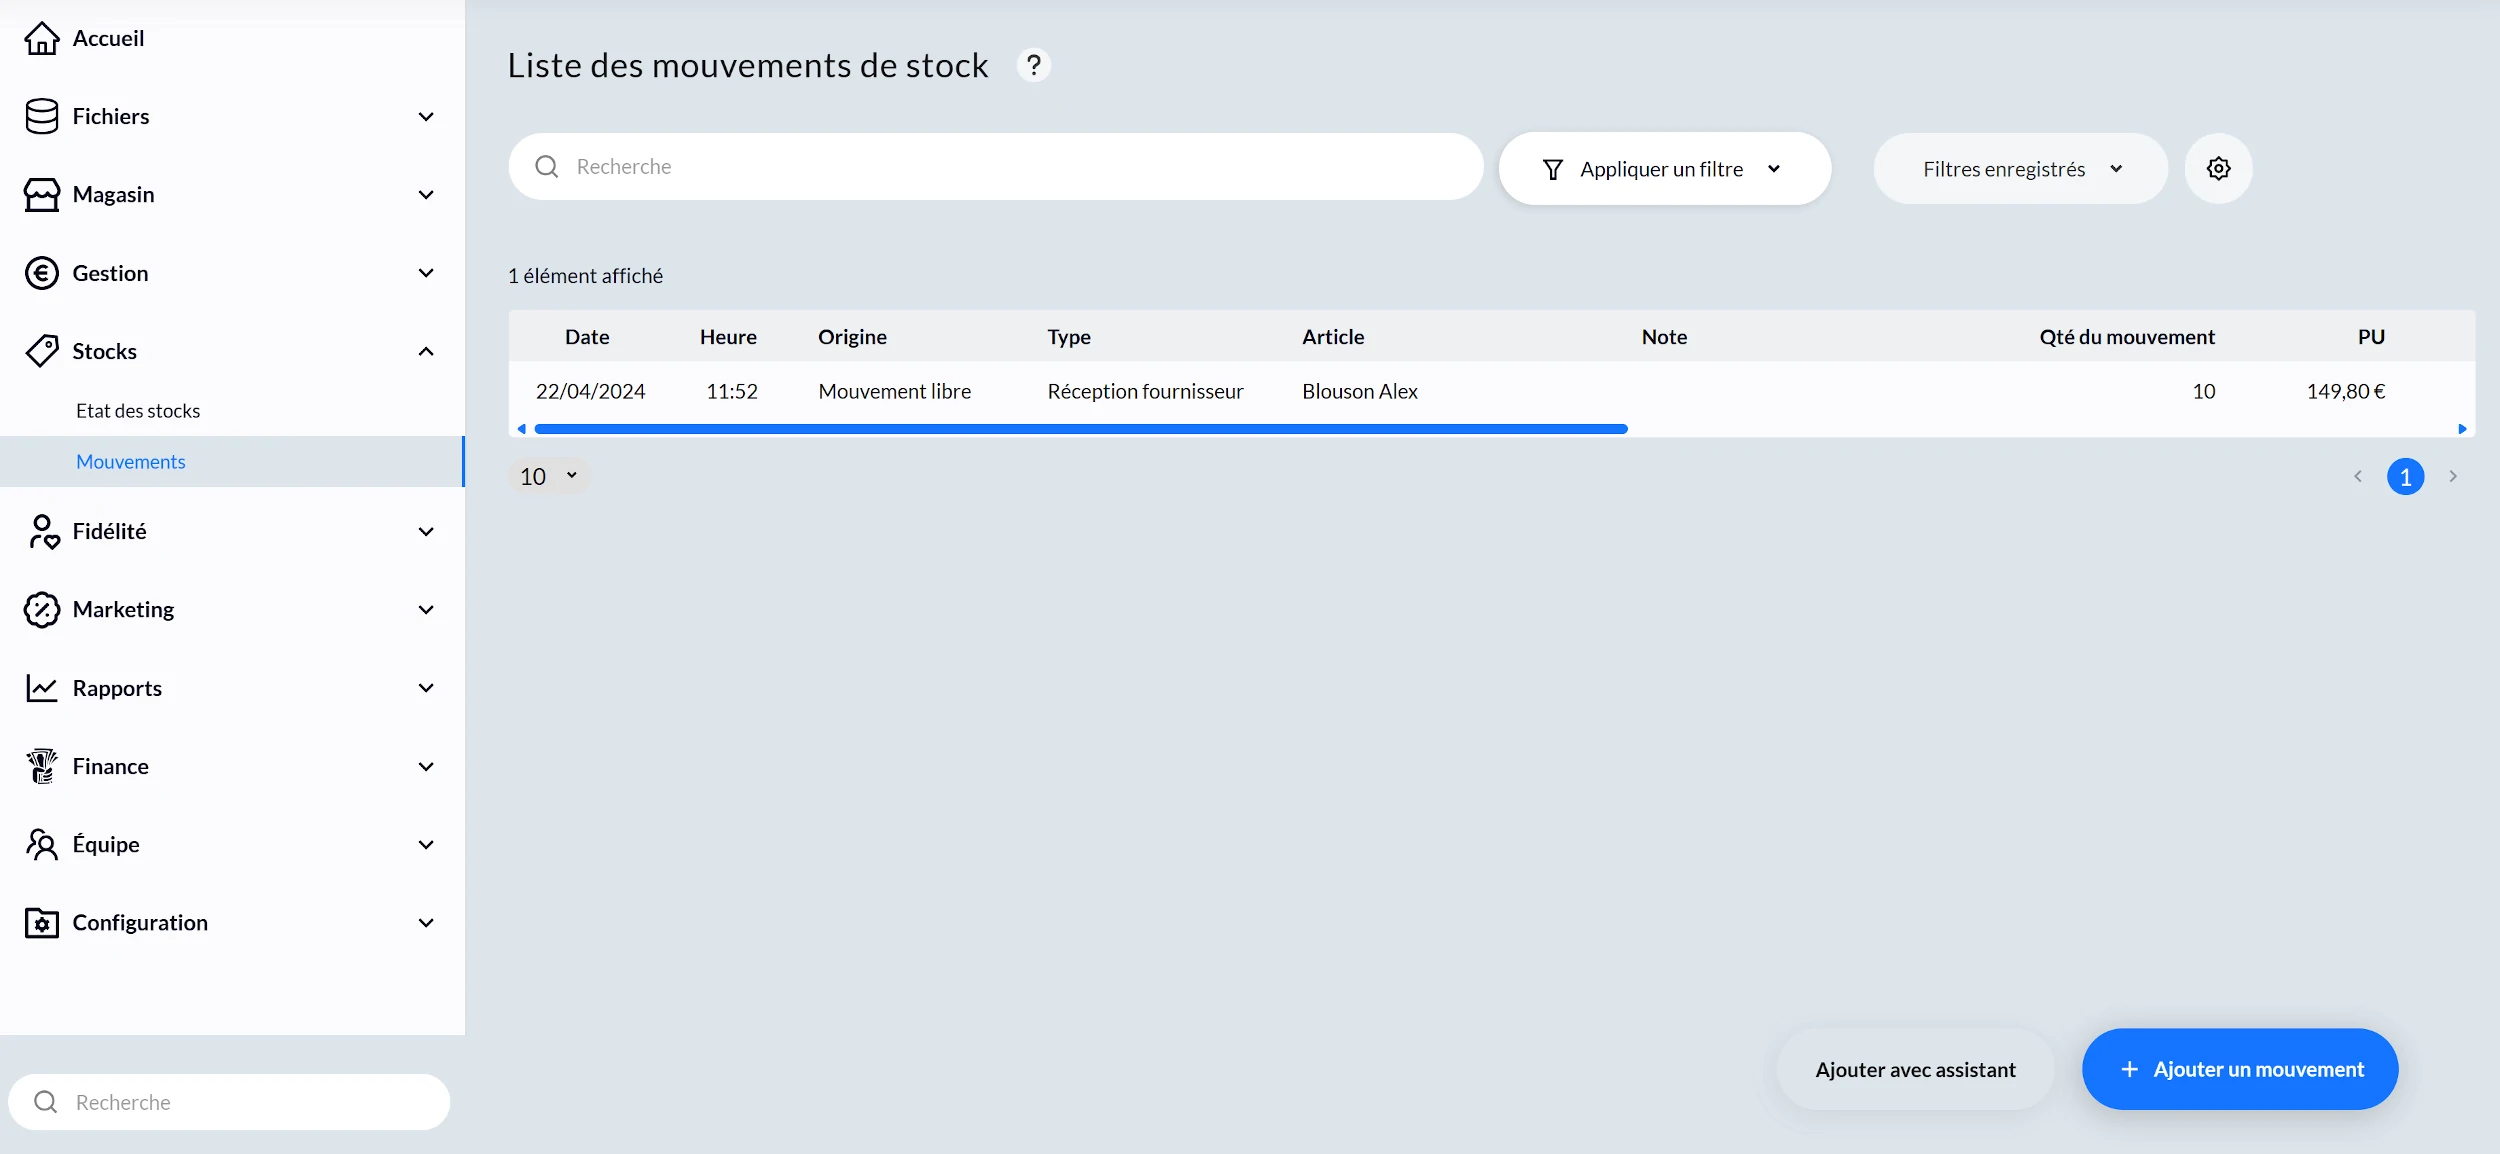The image size is (2500, 1154).
Task: Collapse the Stocks menu chevron
Action: (x=426, y=351)
